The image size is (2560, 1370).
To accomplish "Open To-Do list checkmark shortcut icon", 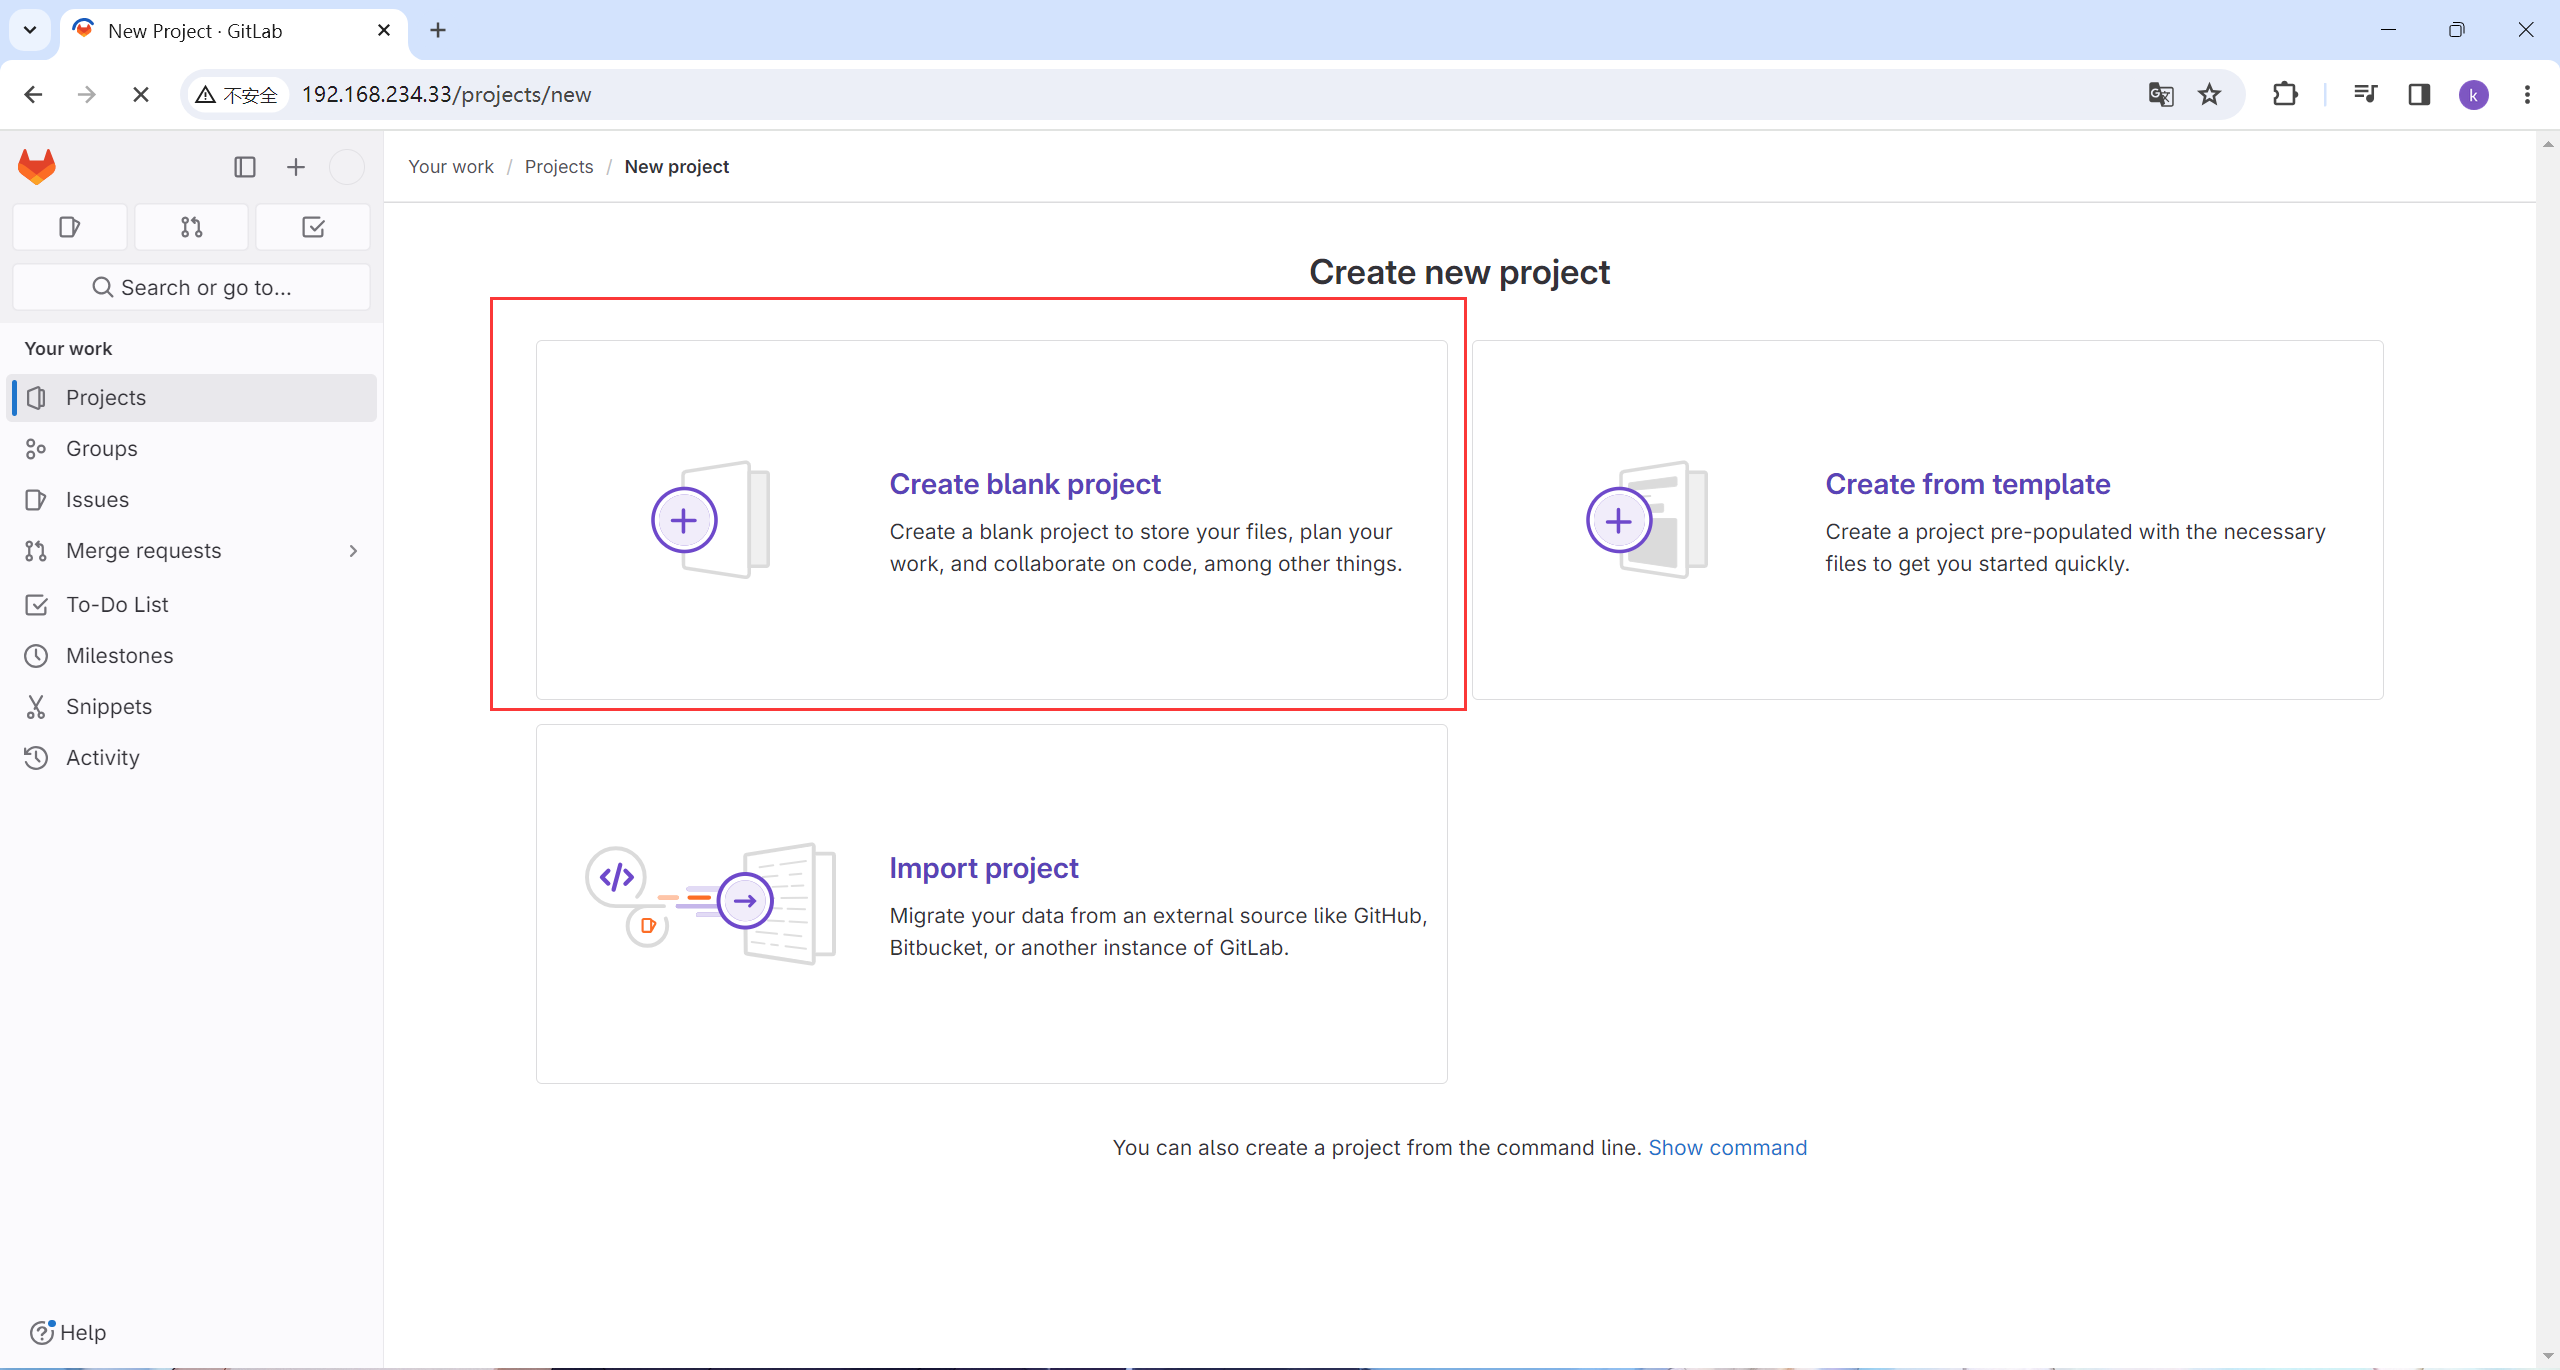I will 313,227.
